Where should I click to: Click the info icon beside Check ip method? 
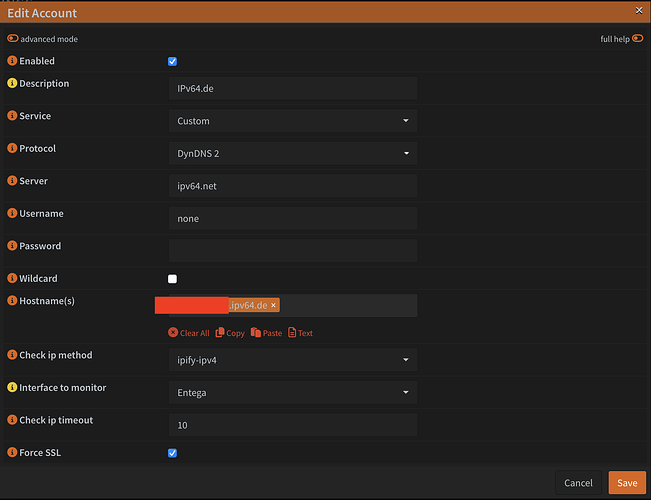pos(12,356)
